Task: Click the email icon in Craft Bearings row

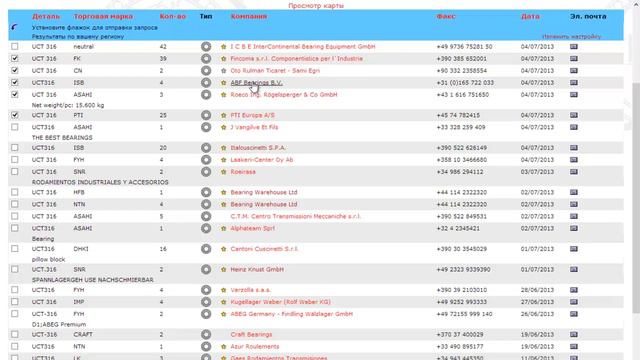Action: [x=573, y=334]
